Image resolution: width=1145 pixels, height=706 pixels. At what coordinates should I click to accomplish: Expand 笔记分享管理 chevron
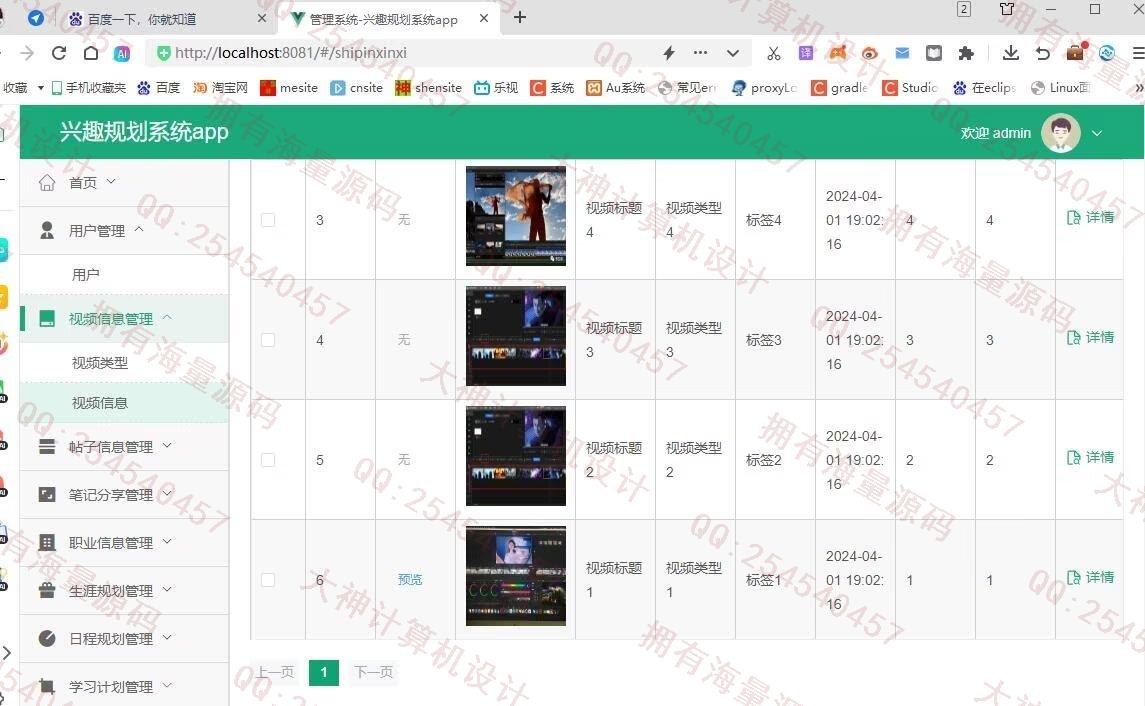[166, 493]
